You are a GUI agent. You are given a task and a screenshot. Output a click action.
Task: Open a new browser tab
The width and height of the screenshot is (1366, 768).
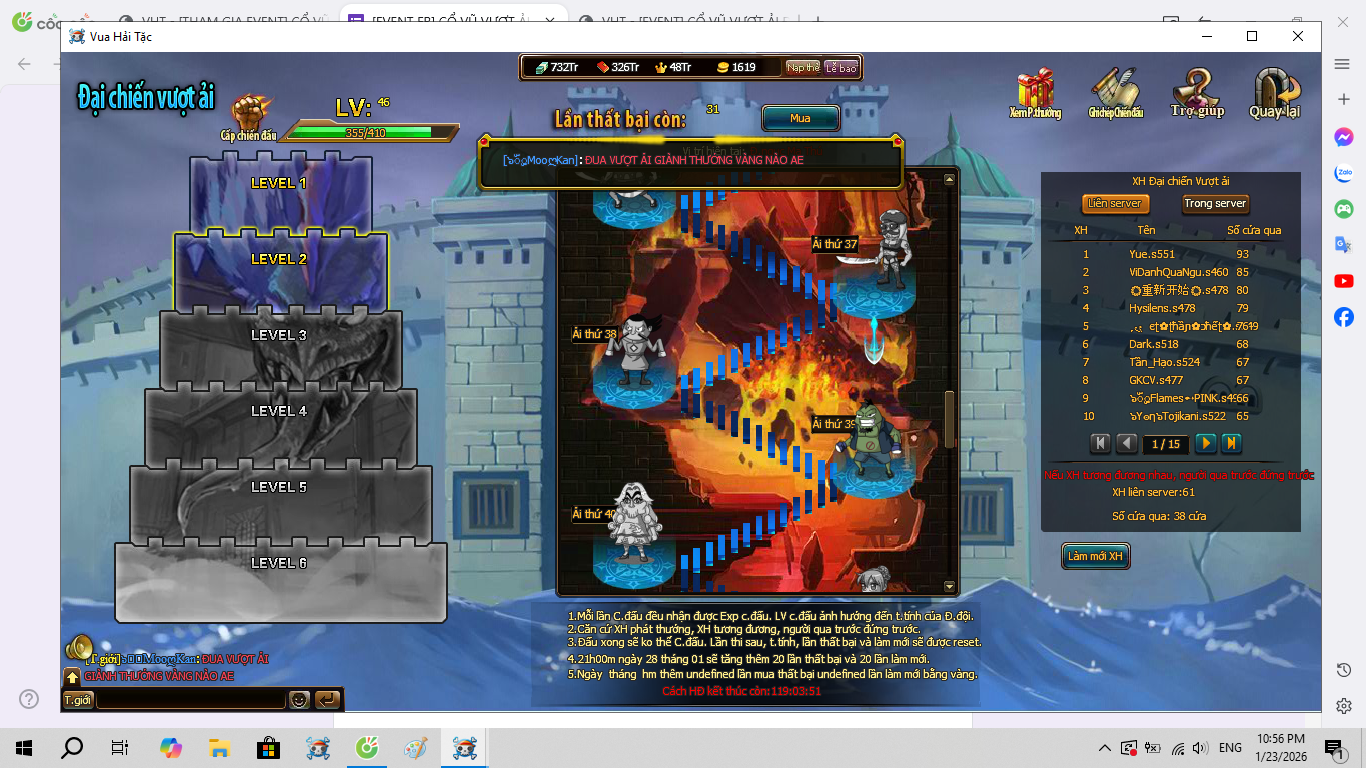pyautogui.click(x=817, y=21)
